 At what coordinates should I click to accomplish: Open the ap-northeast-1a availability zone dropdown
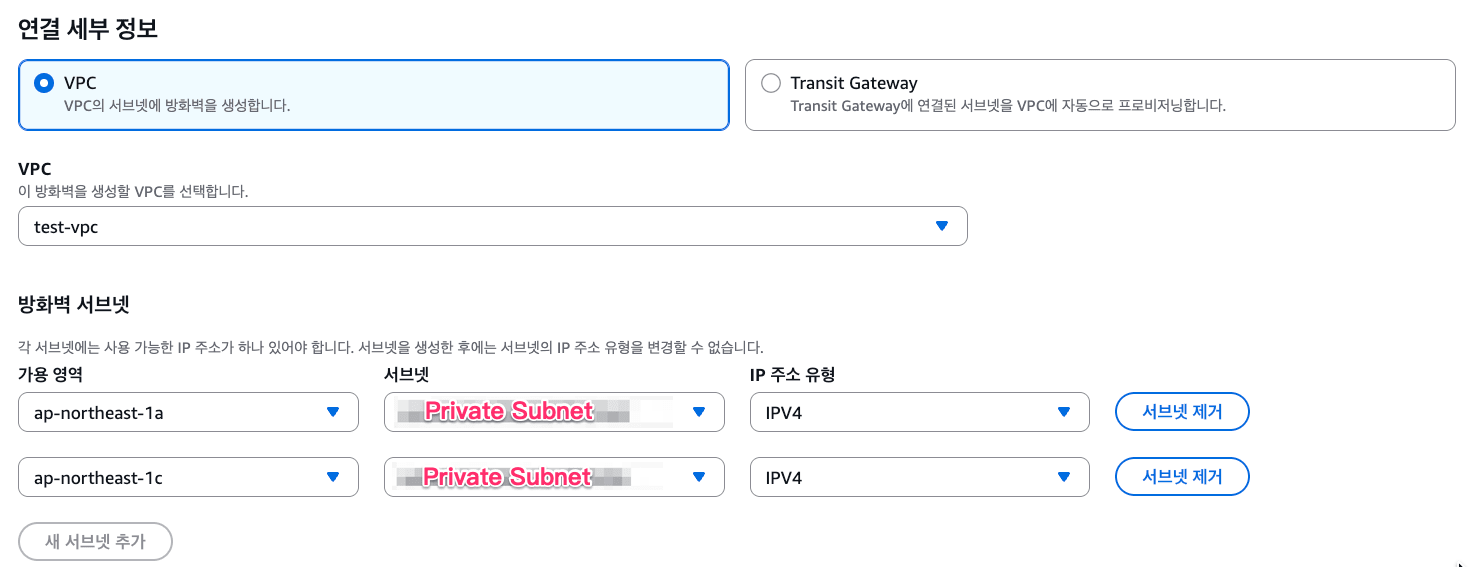(188, 412)
